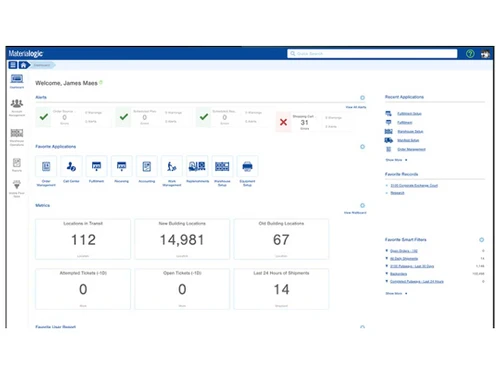This screenshot has width=500, height=375.
Task: Open the All Daily Shipments smart filter
Action: click(x=404, y=258)
